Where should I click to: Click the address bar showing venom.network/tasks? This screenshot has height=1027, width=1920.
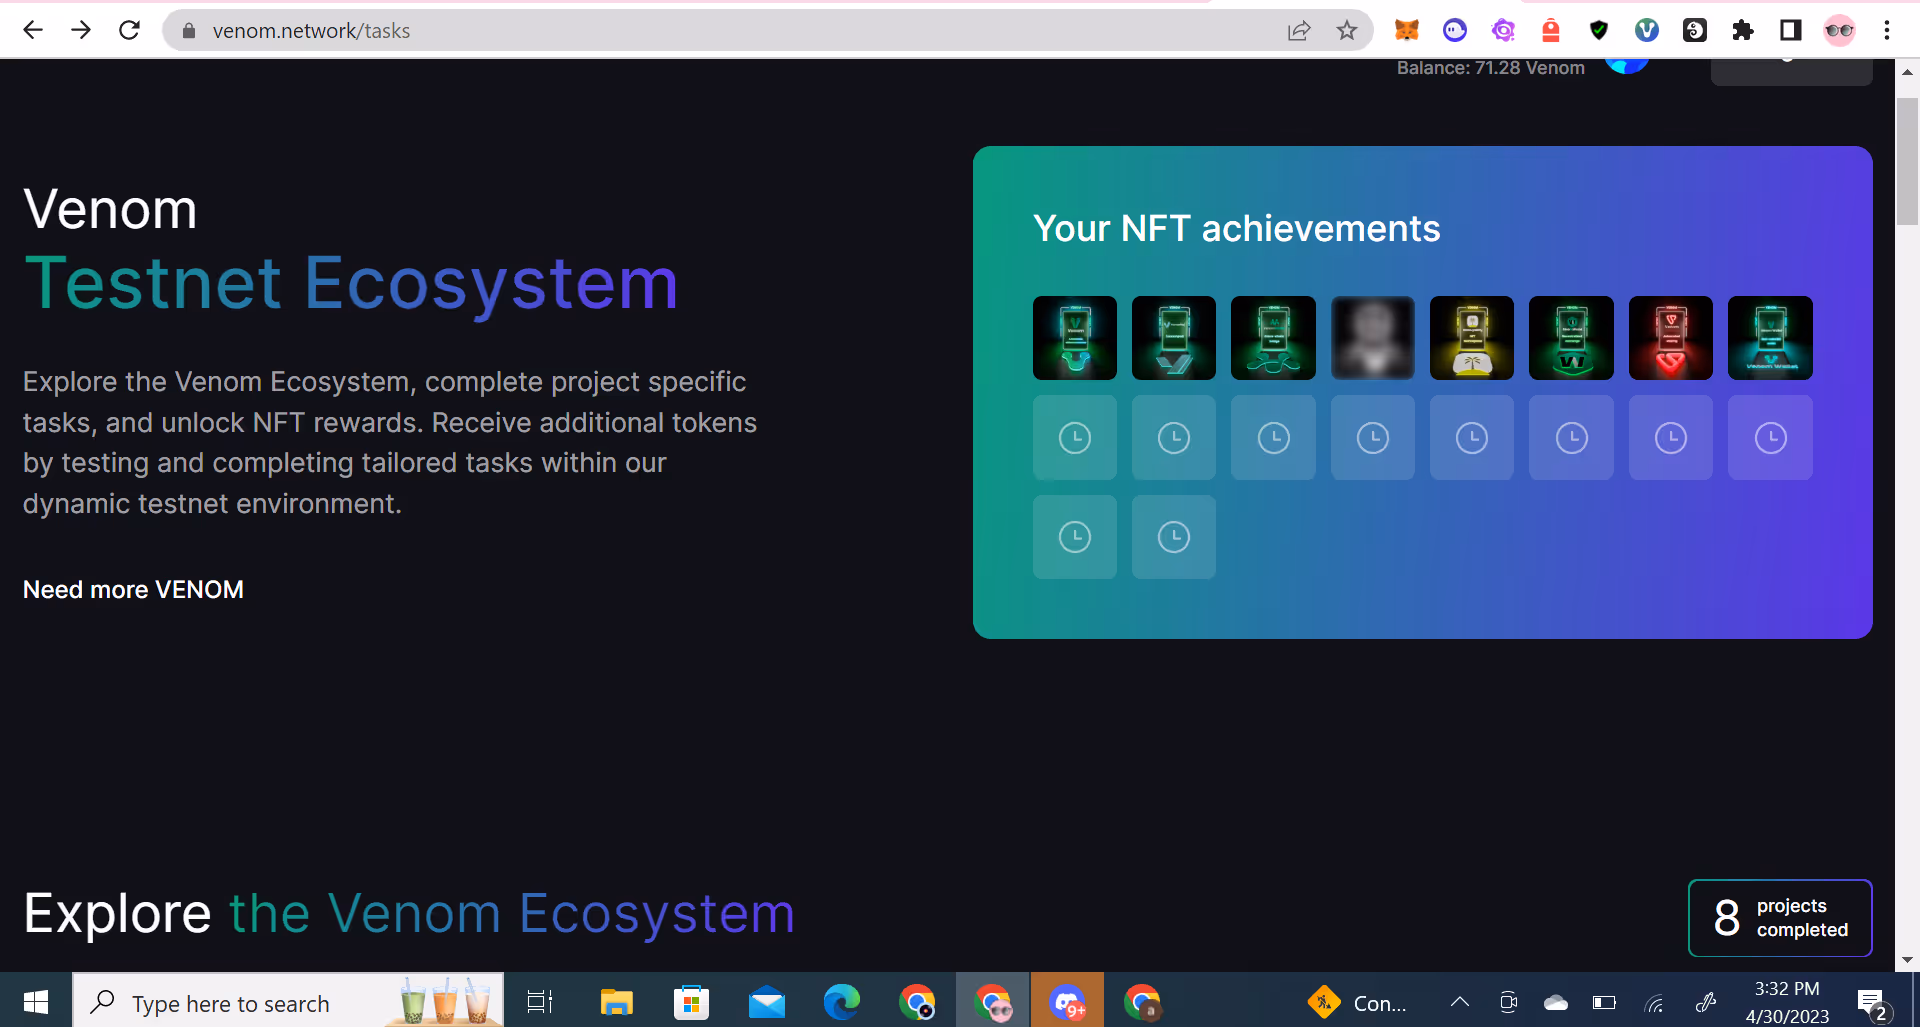tap(700, 30)
